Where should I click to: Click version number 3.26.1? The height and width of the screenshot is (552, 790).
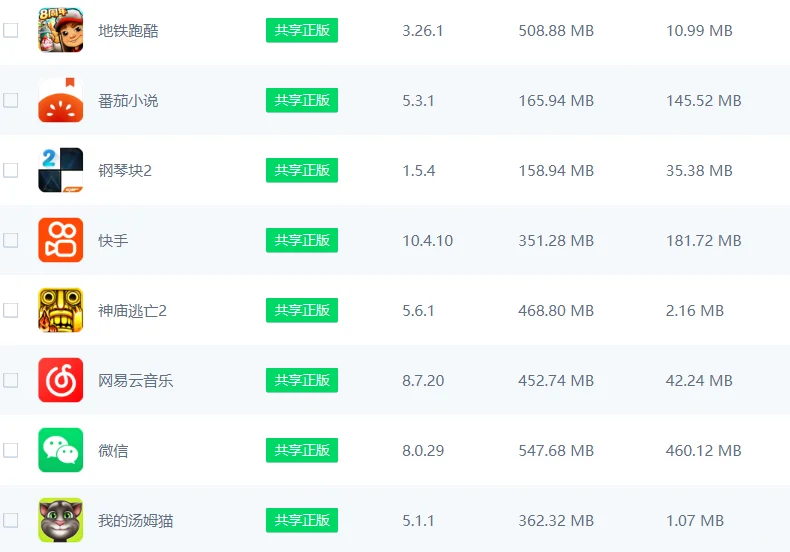point(423,31)
